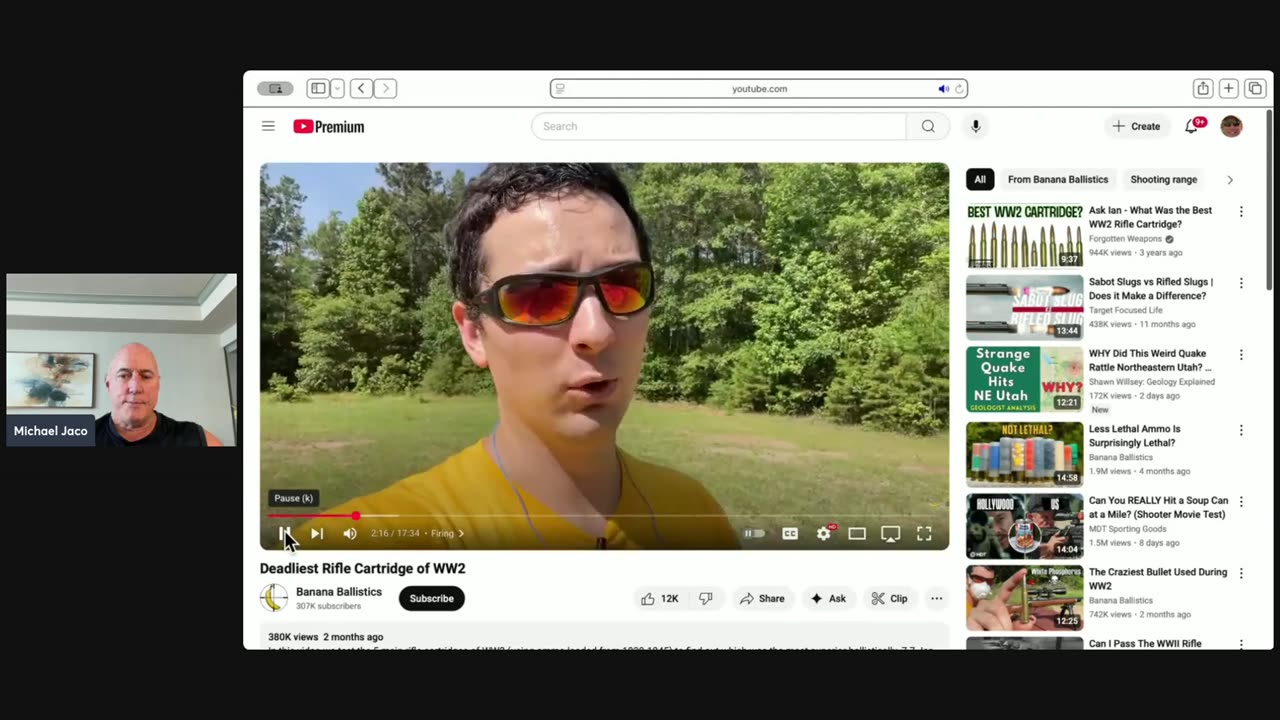Show more filter chips with the arrow

tap(1230, 180)
